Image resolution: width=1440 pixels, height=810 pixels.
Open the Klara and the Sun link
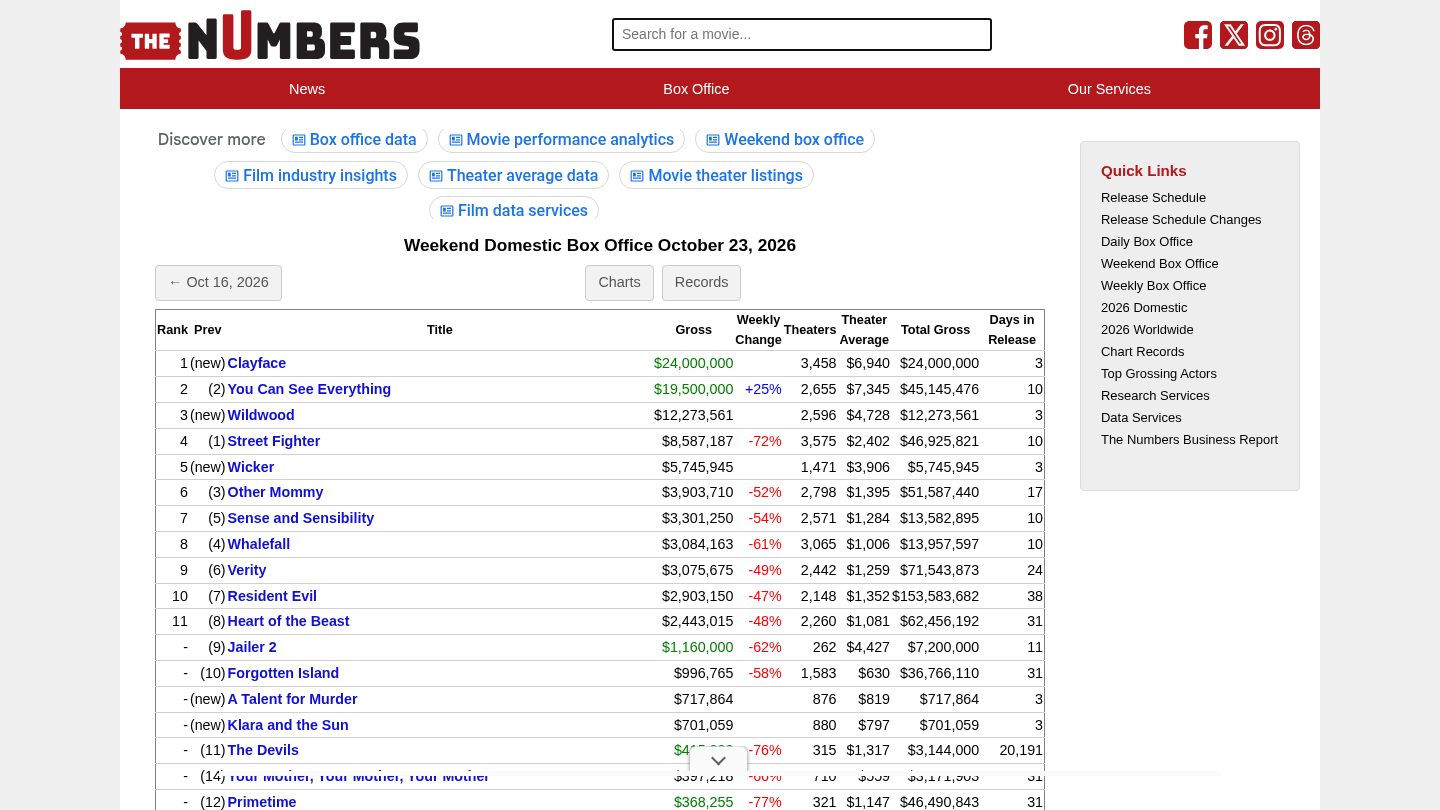288,725
